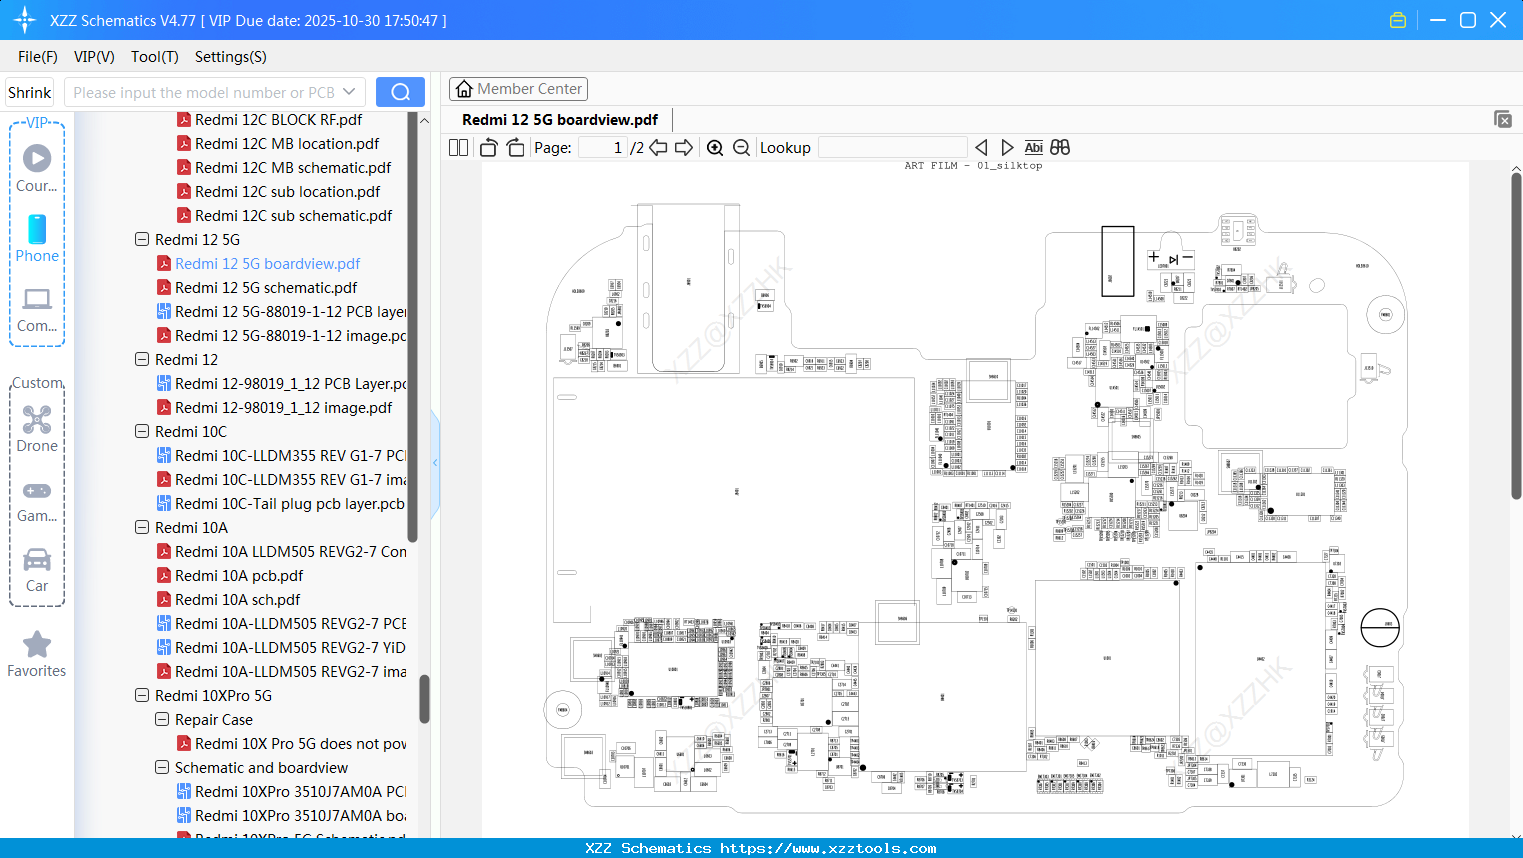Screen dimensions: 1523x858
Task: Select the dual-page view icon
Action: [457, 146]
